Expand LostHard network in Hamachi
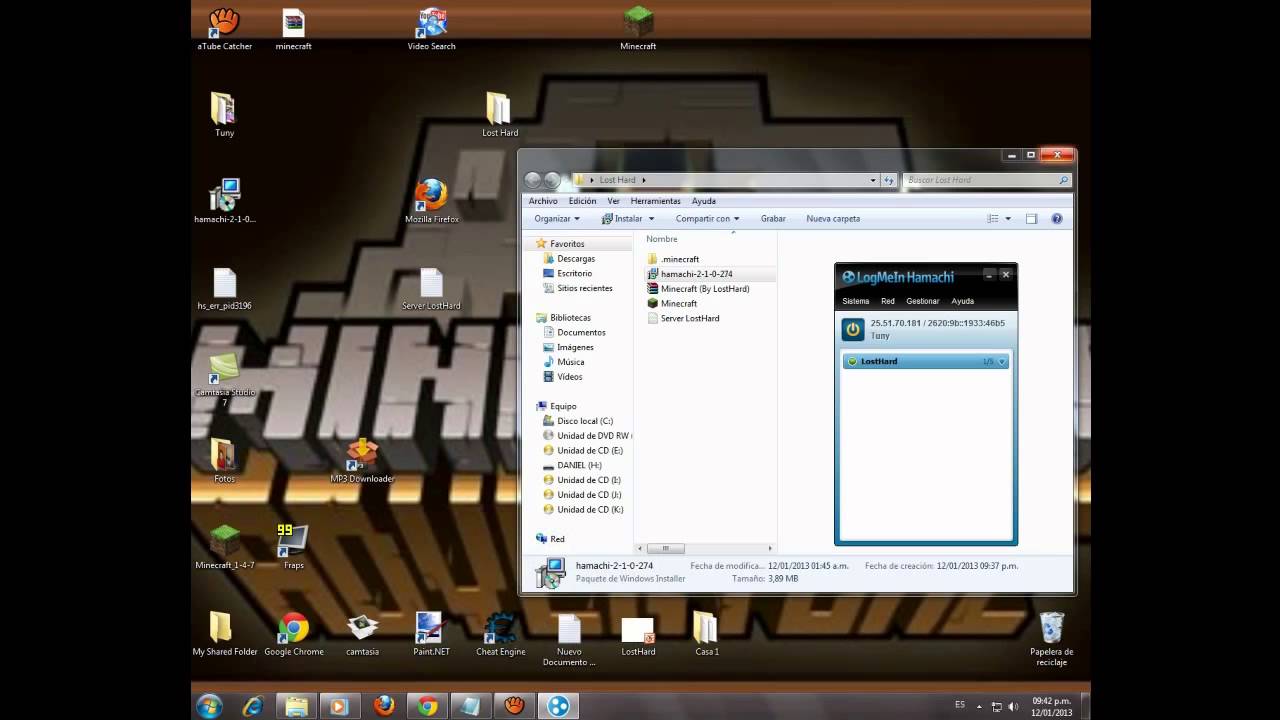Viewport: 1280px width, 720px height. coord(1002,361)
